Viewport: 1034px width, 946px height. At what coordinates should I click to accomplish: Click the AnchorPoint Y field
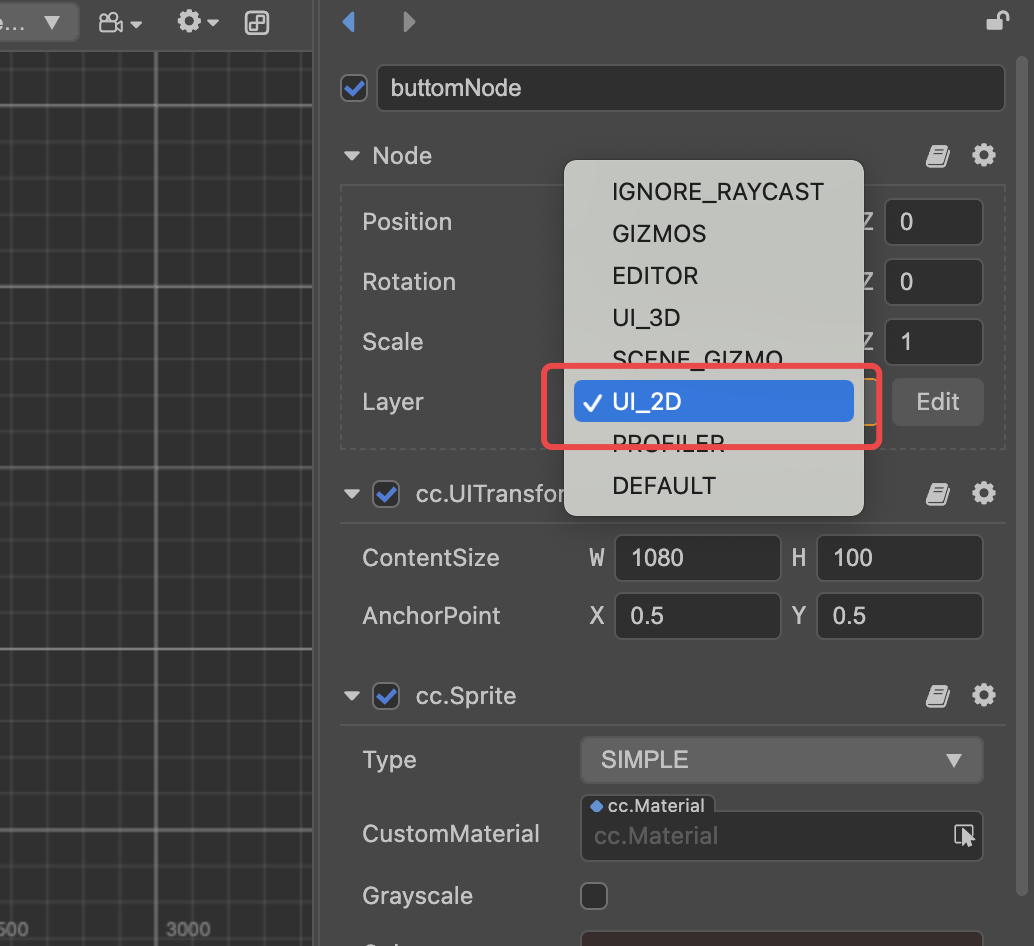[899, 616]
